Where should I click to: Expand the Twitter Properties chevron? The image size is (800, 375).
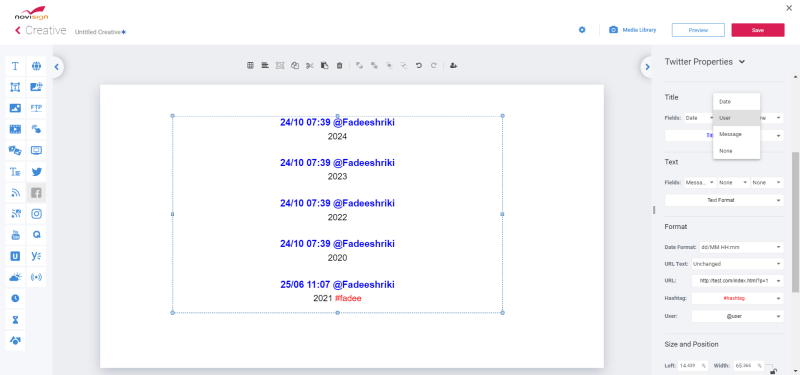pos(742,62)
